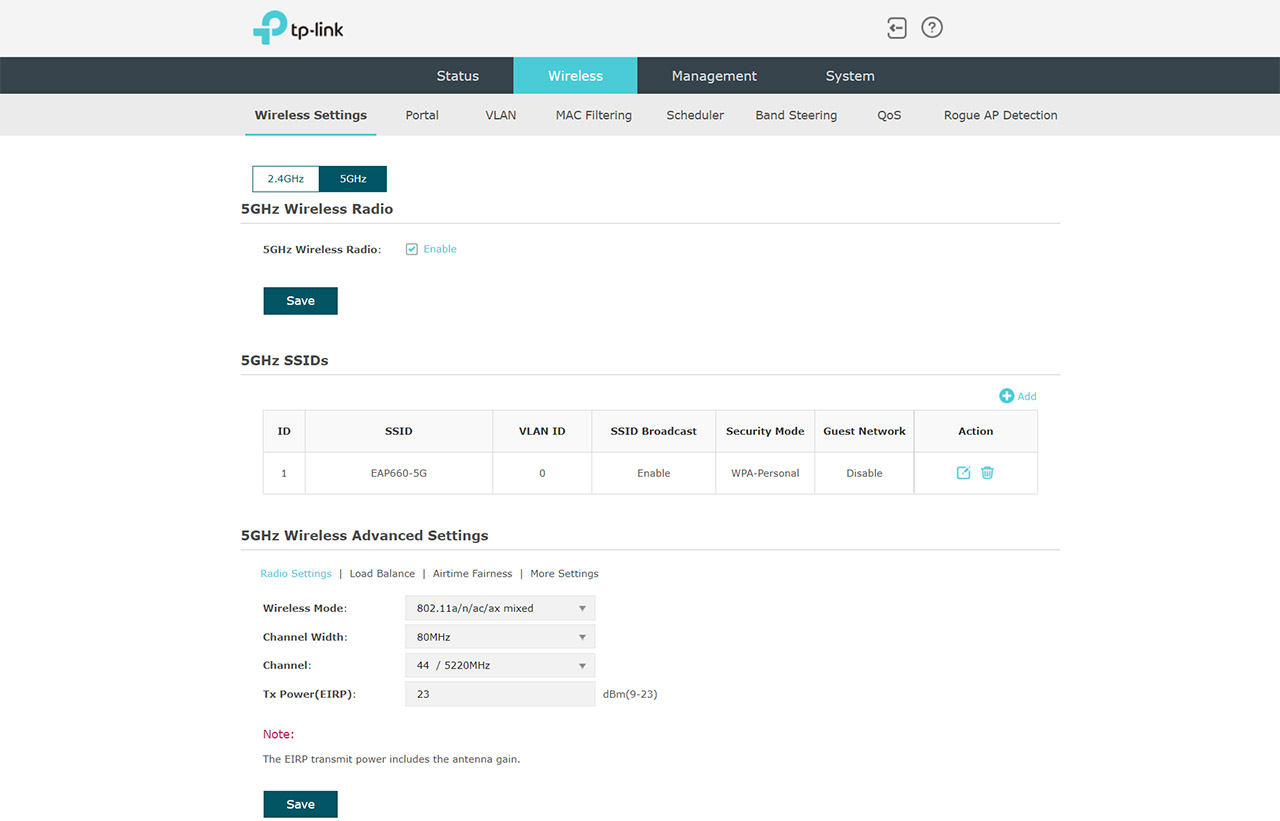The image size is (1280, 821).
Task: Edit the EAP660-5G SSID entry
Action: [x=963, y=473]
